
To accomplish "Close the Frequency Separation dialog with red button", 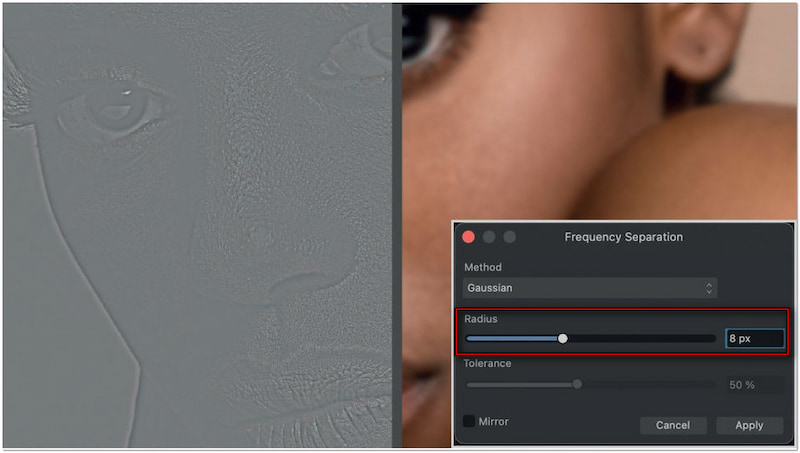I will click(468, 237).
